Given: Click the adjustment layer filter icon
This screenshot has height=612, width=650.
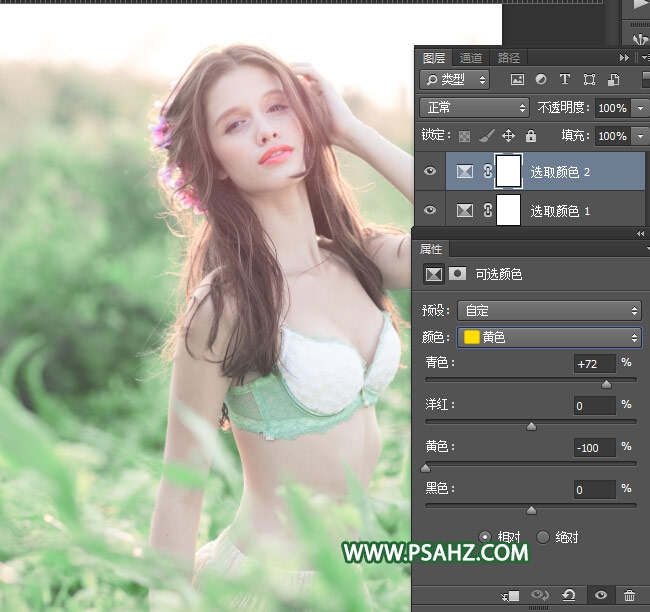Looking at the screenshot, I should [x=541, y=79].
